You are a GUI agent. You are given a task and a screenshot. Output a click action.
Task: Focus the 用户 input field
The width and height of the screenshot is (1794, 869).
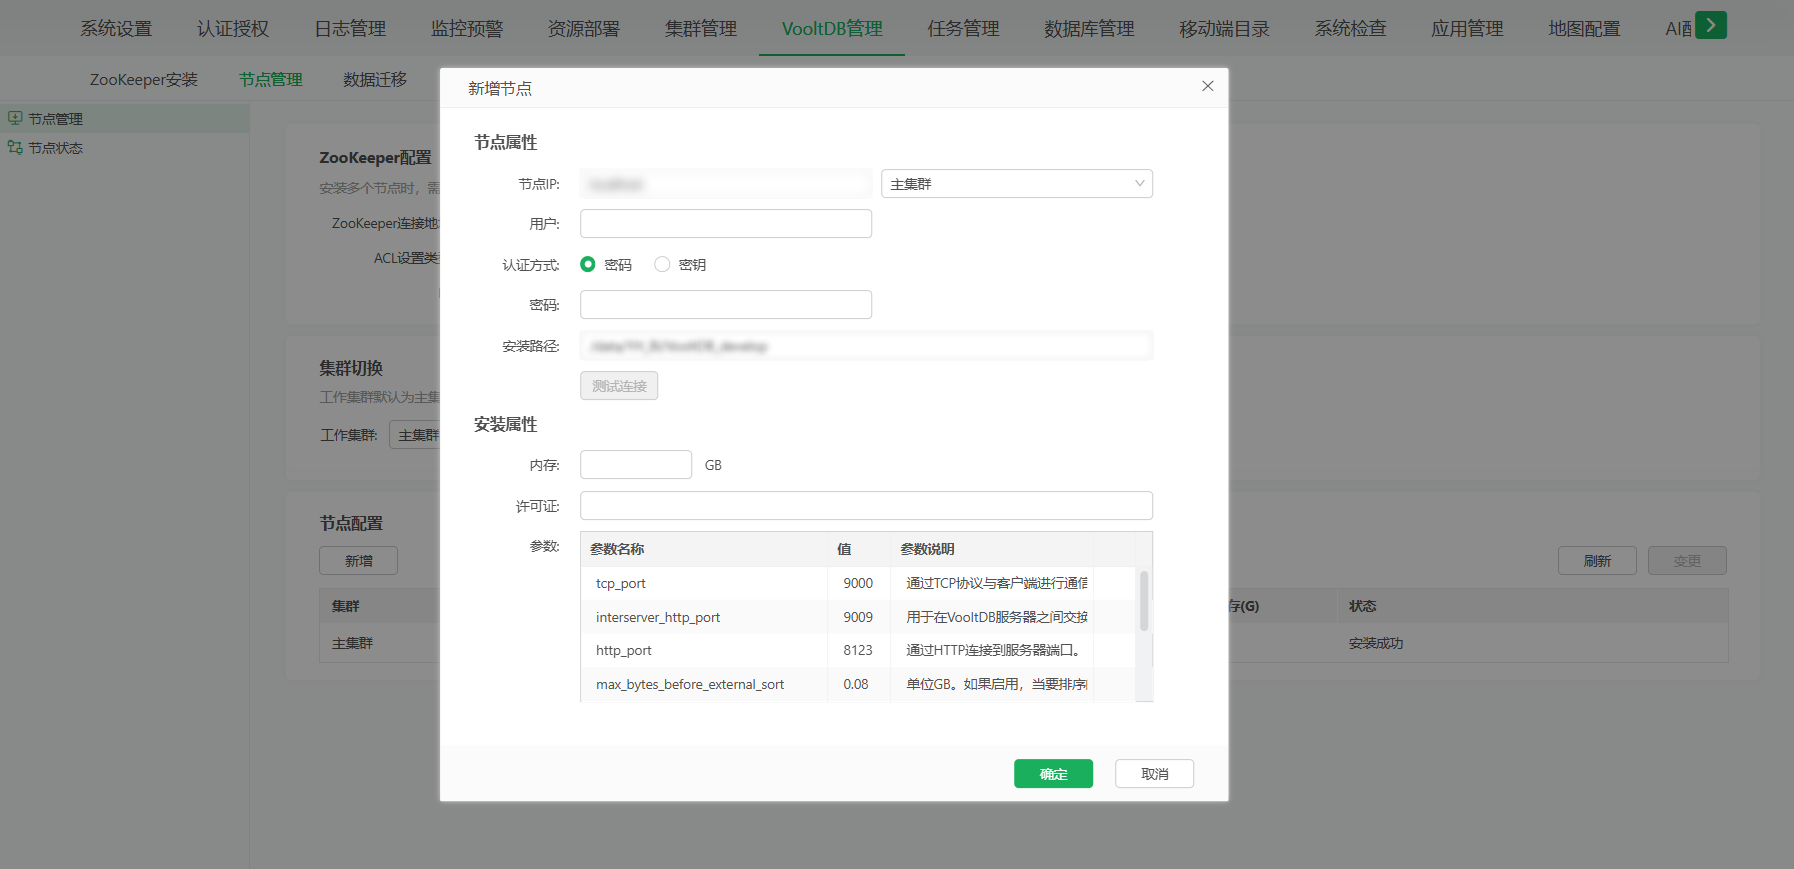tap(726, 224)
